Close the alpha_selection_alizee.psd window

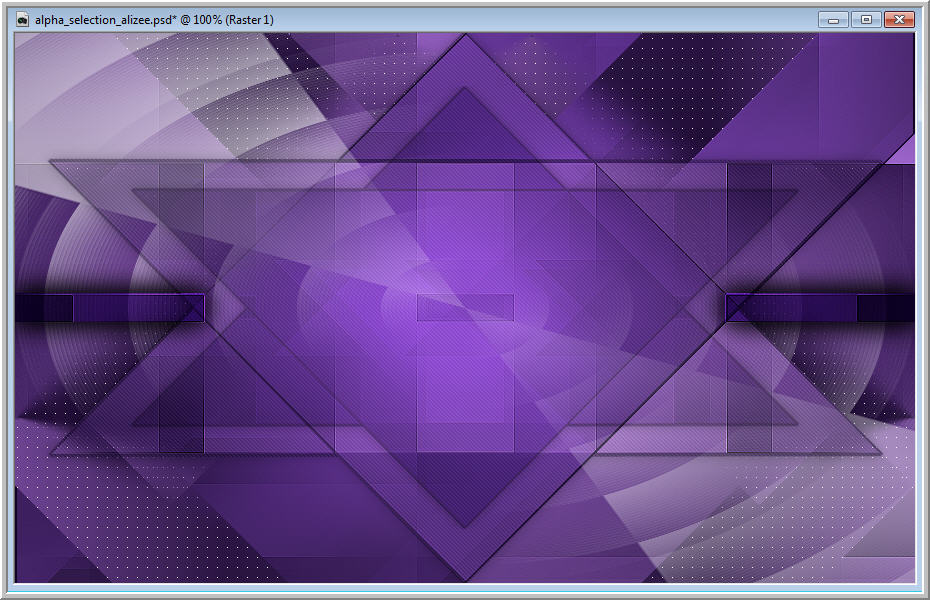pyautogui.click(x=899, y=20)
